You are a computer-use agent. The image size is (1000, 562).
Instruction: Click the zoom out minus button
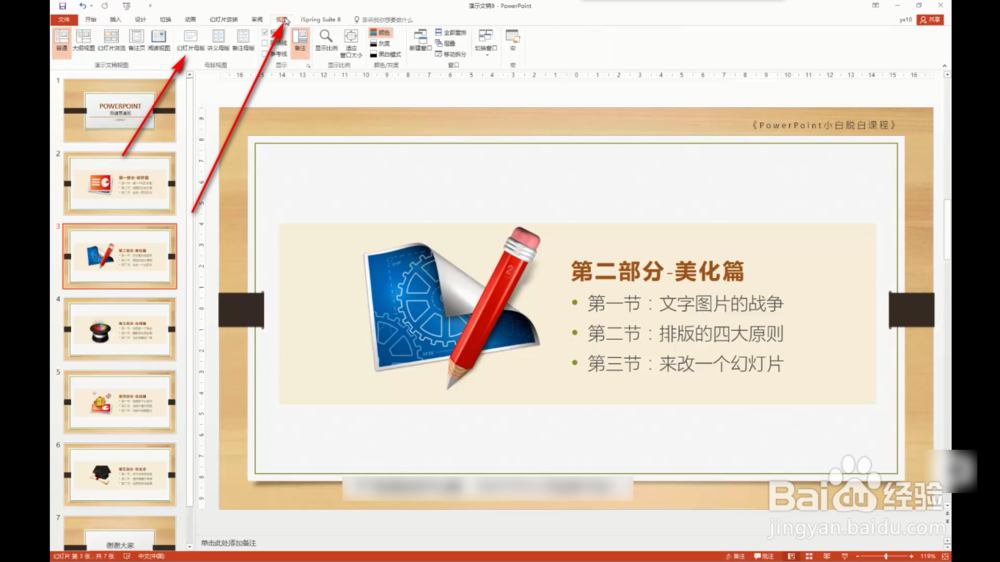coord(858,556)
